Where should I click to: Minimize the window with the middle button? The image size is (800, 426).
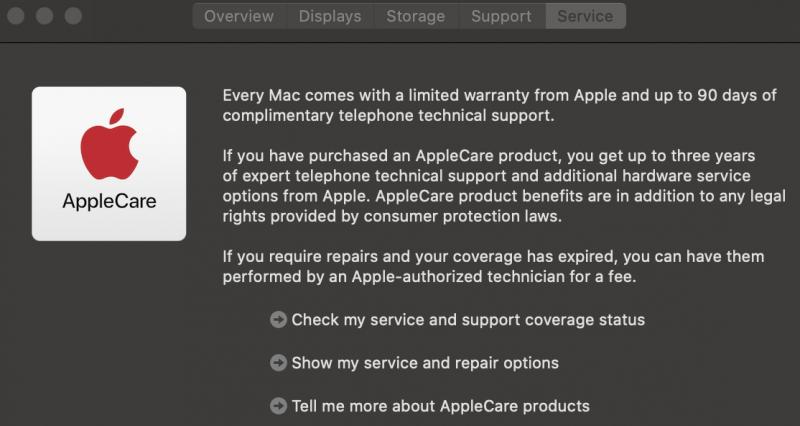[x=45, y=16]
